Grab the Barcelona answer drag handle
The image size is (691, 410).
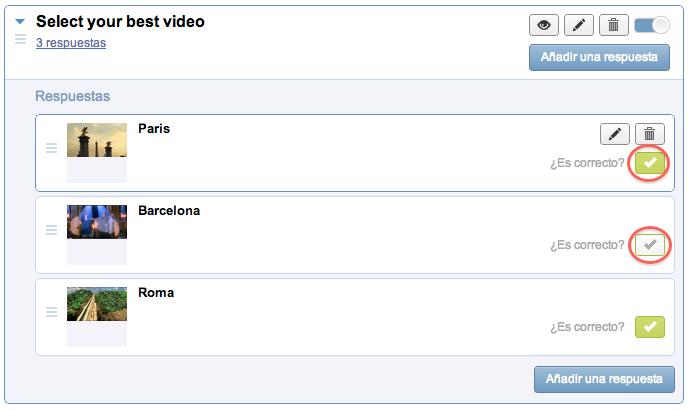[x=52, y=230]
